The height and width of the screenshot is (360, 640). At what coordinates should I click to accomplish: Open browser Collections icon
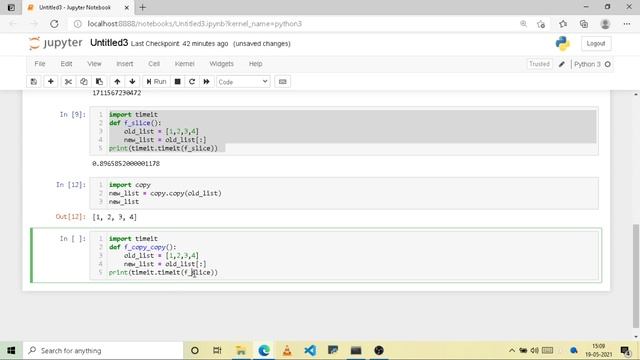pos(584,24)
